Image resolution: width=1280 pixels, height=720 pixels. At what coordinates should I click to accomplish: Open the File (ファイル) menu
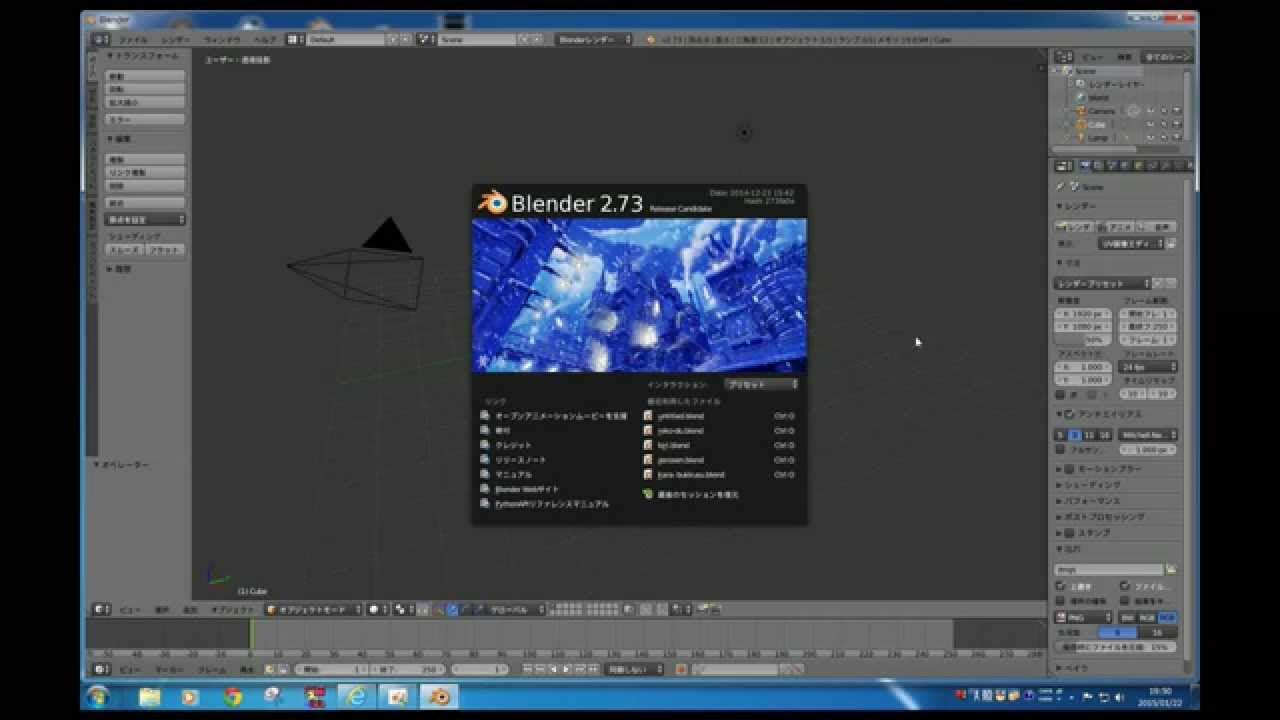click(133, 39)
